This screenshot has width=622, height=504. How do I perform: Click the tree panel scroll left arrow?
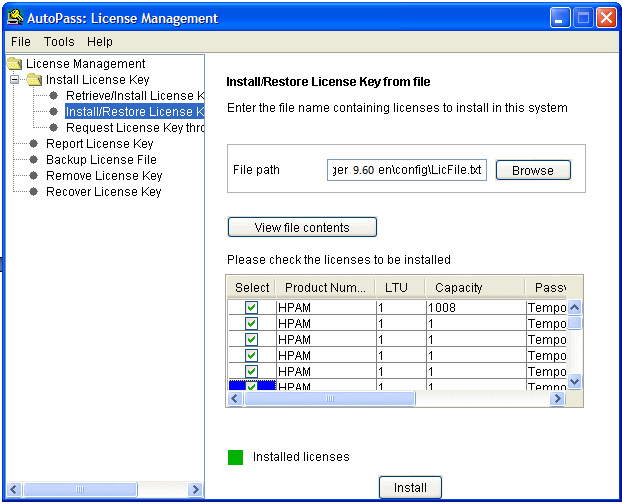click(x=14, y=489)
